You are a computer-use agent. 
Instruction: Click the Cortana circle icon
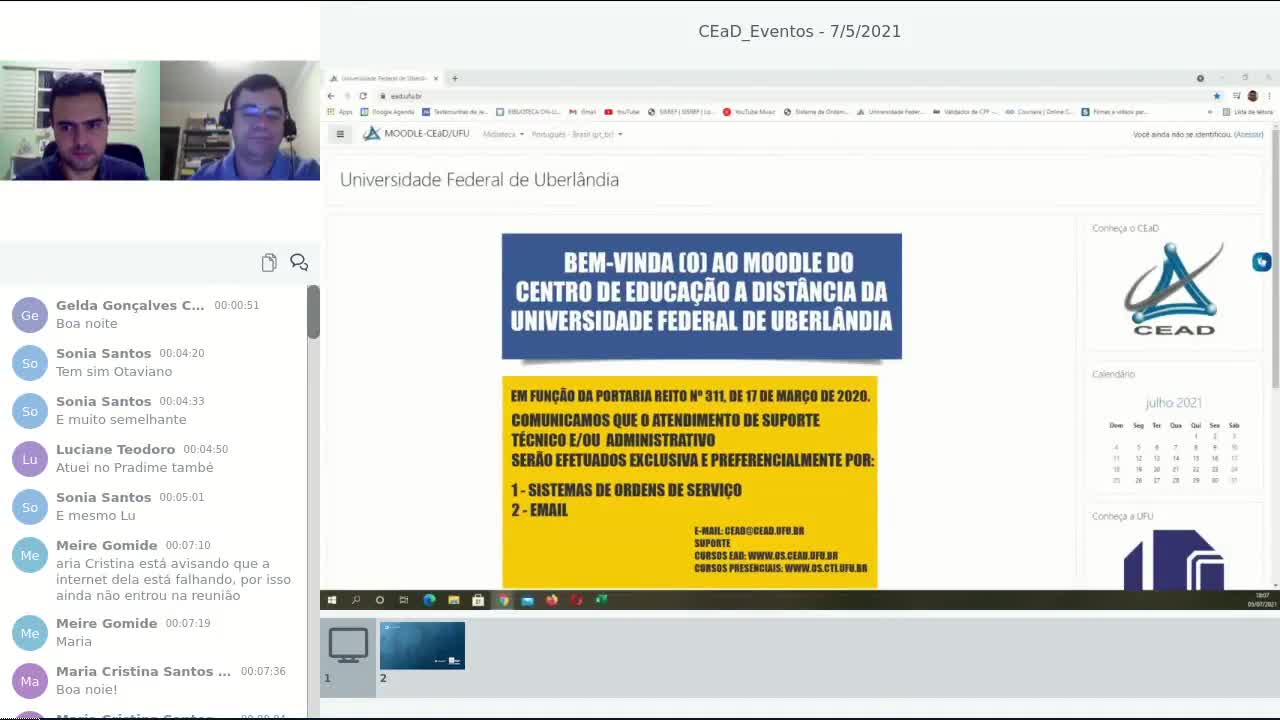(380, 600)
